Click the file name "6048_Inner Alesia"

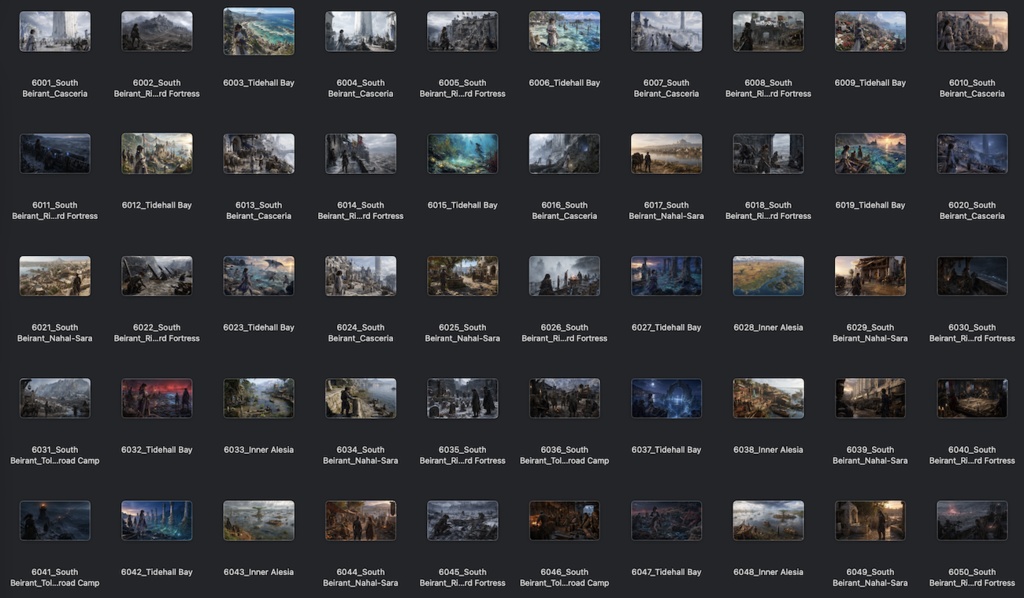(x=768, y=572)
